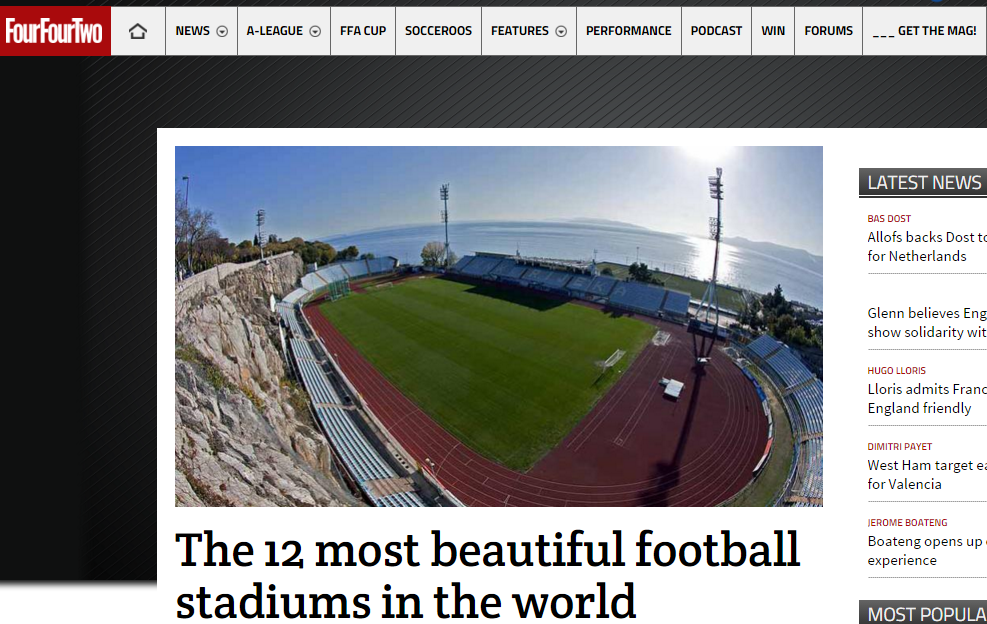Click the HUGO LLORIS tag
Image resolution: width=987 pixels, height=624 pixels.
[896, 370]
